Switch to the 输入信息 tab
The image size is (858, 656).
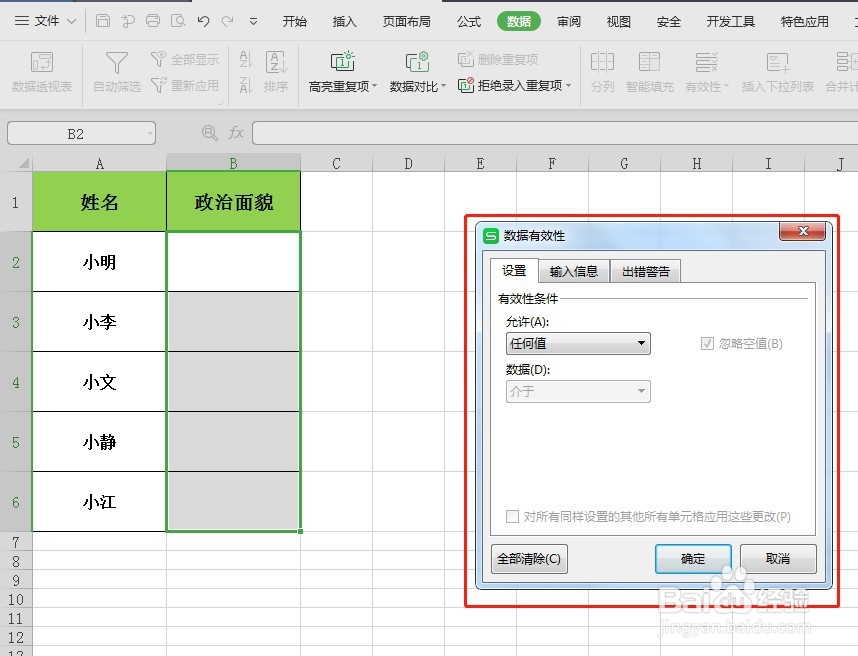click(573, 270)
